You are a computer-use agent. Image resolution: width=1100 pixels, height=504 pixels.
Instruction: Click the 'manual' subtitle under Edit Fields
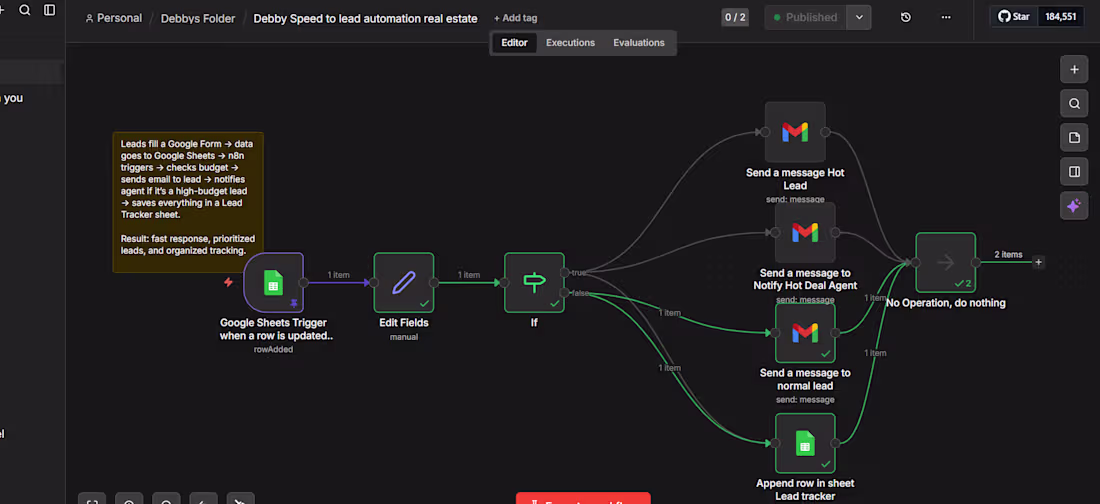403,337
